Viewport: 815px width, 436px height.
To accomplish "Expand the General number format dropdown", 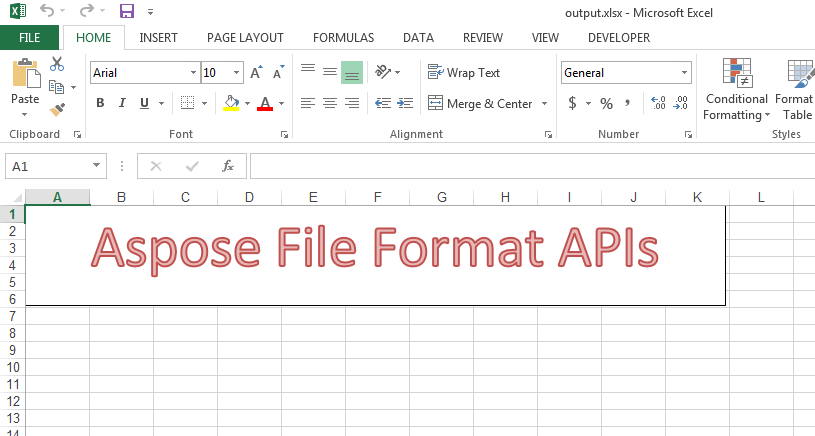I will 685,73.
